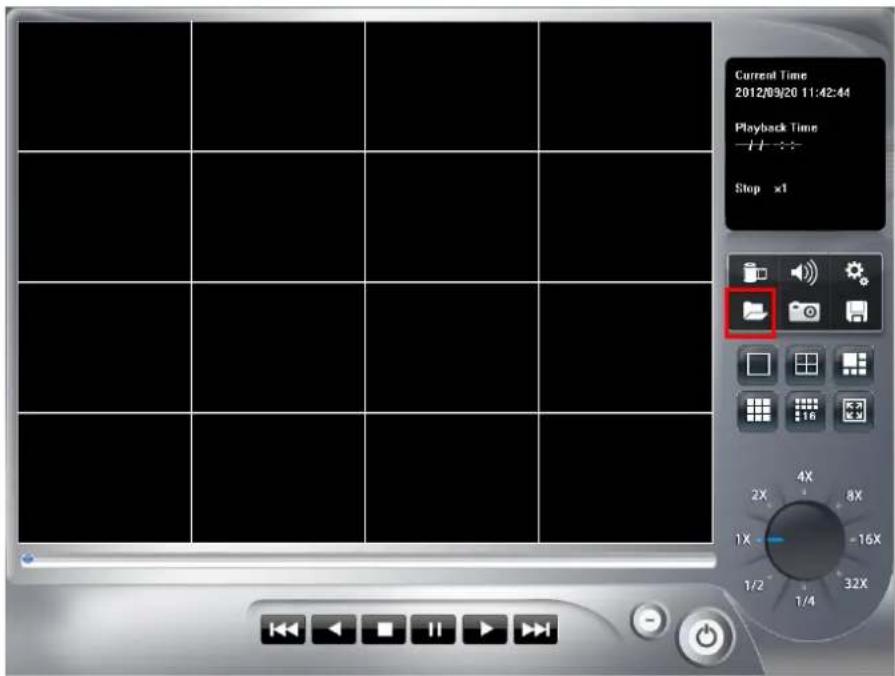895x676 pixels.
Task: Pause the playback
Action: click(x=434, y=629)
